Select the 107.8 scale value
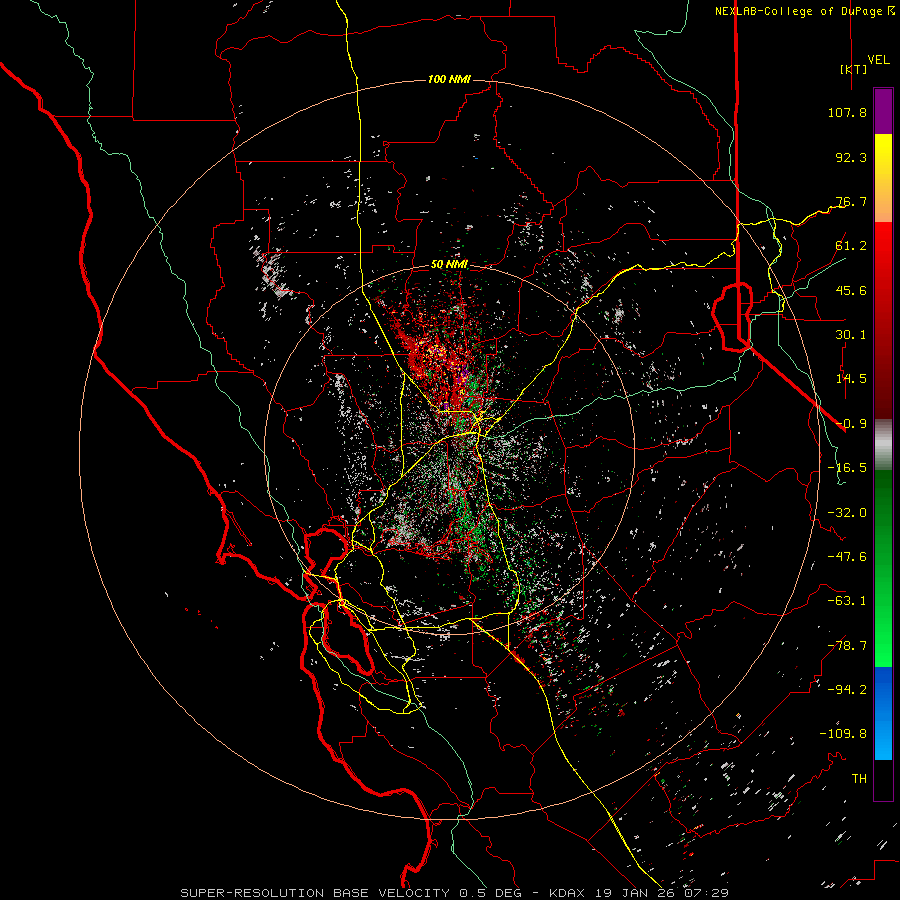 click(x=847, y=112)
